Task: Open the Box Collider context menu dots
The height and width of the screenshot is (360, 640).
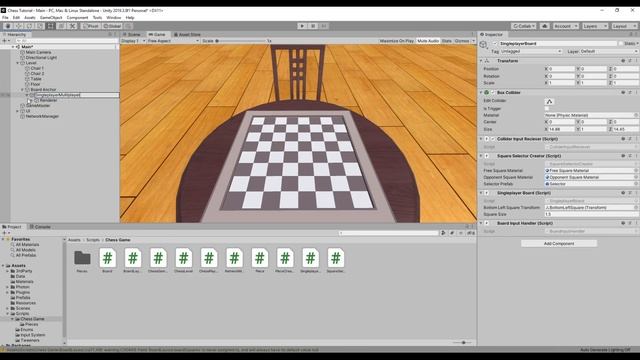Action: pyautogui.click(x=636, y=93)
